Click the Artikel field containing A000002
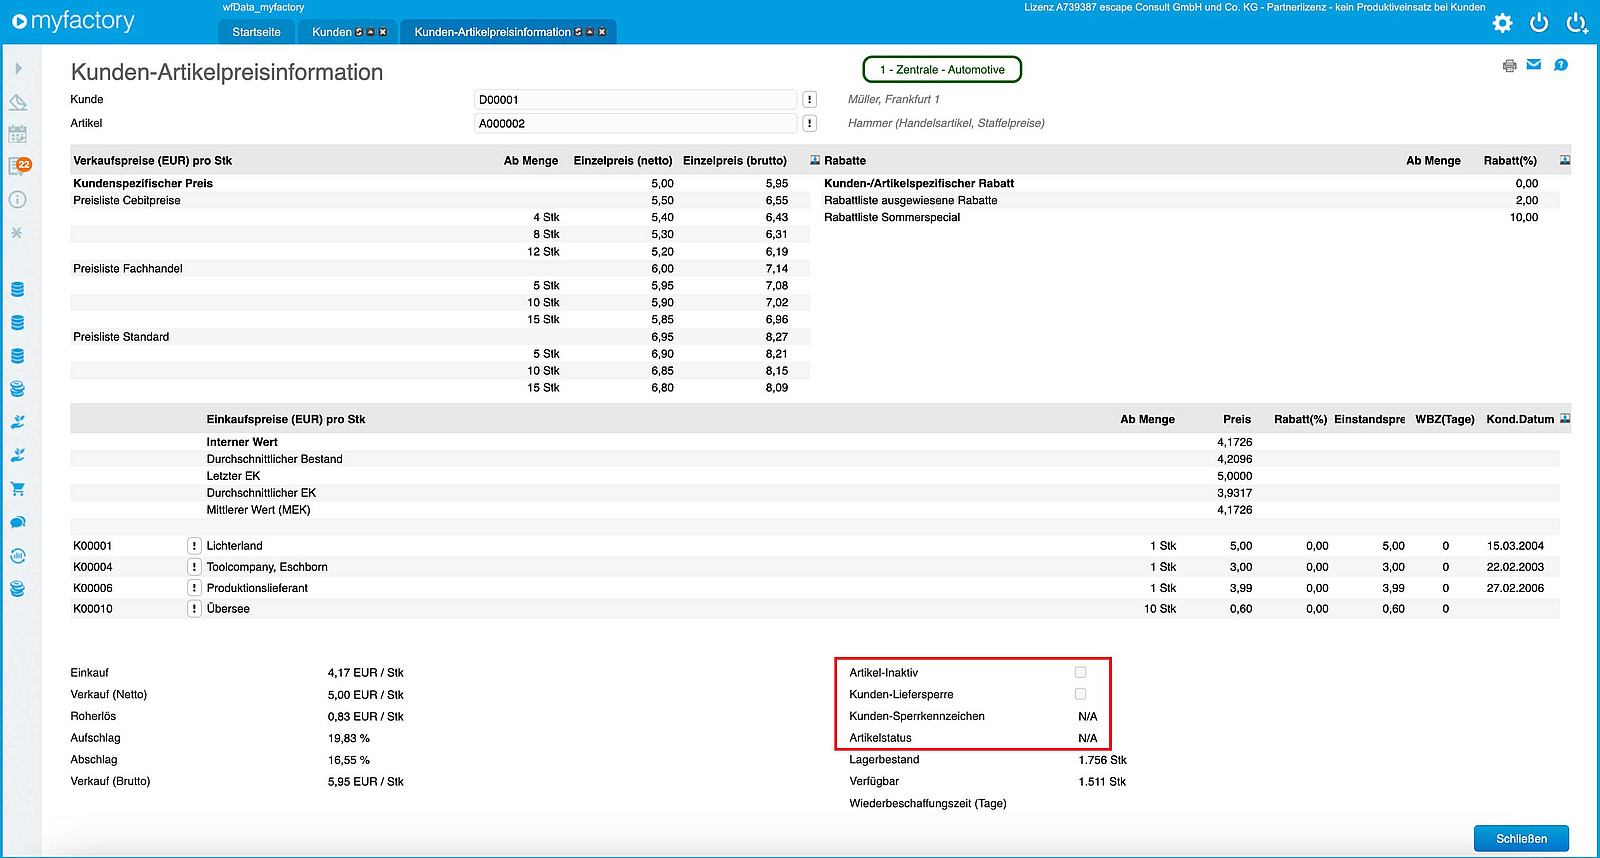The height and width of the screenshot is (858, 1600). tap(635, 124)
